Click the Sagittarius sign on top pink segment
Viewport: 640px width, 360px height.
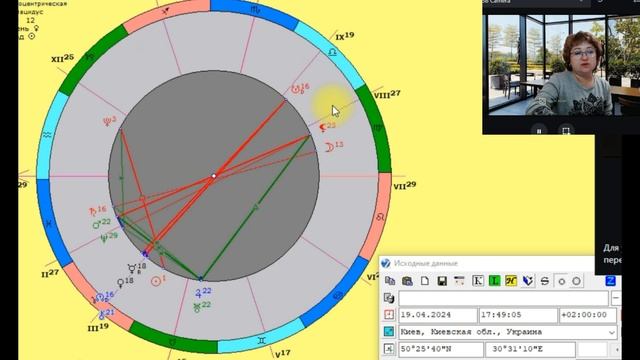click(165, 11)
